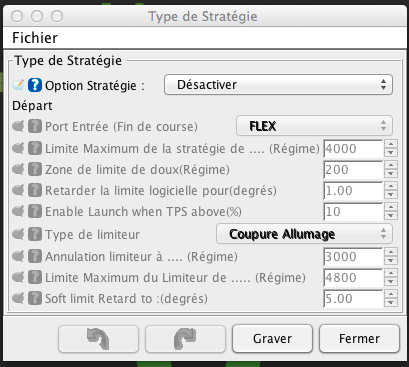
Task: Increase the 4000 maximum strategy limit value
Action: point(391,144)
